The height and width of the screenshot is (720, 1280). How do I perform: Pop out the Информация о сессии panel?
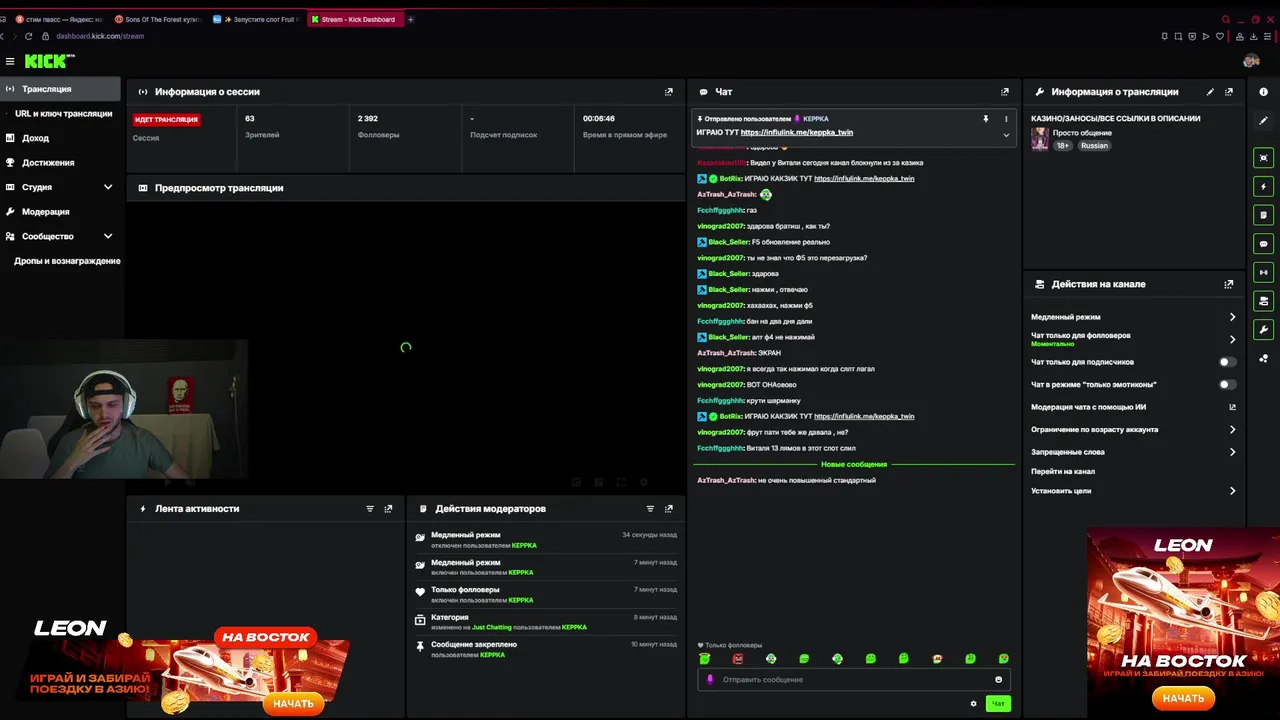coord(669,92)
